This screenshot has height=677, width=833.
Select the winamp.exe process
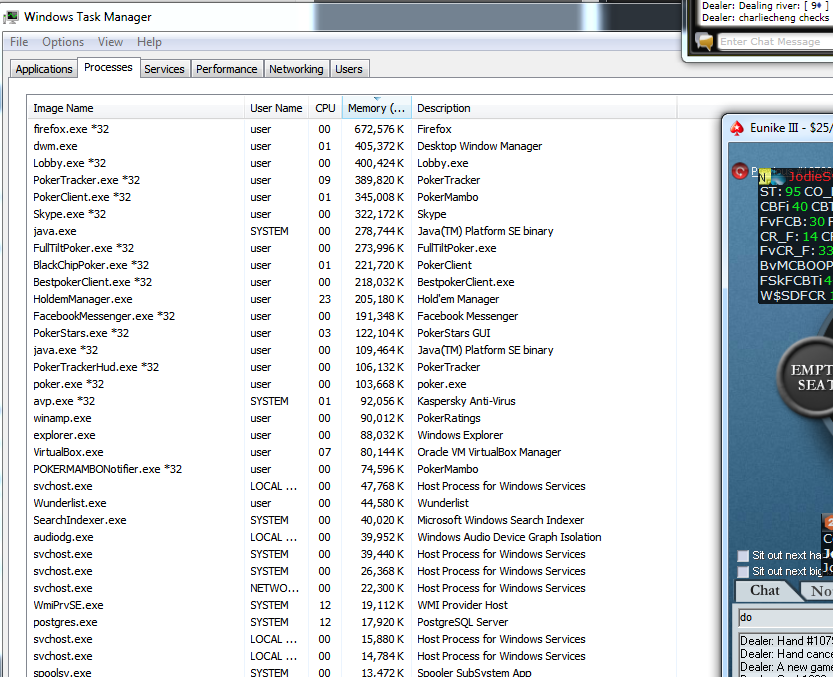[x=352, y=418]
